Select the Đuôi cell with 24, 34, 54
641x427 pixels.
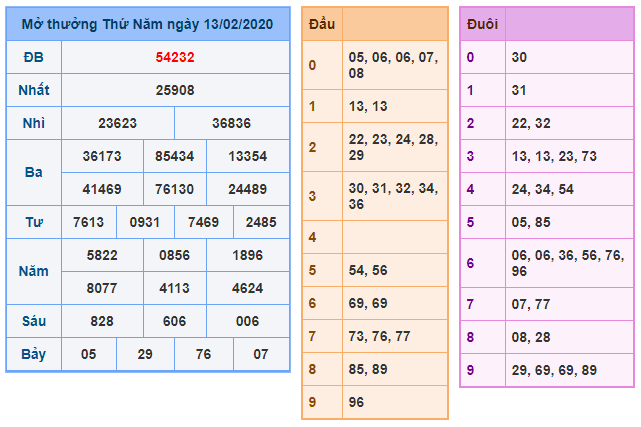tap(567, 189)
